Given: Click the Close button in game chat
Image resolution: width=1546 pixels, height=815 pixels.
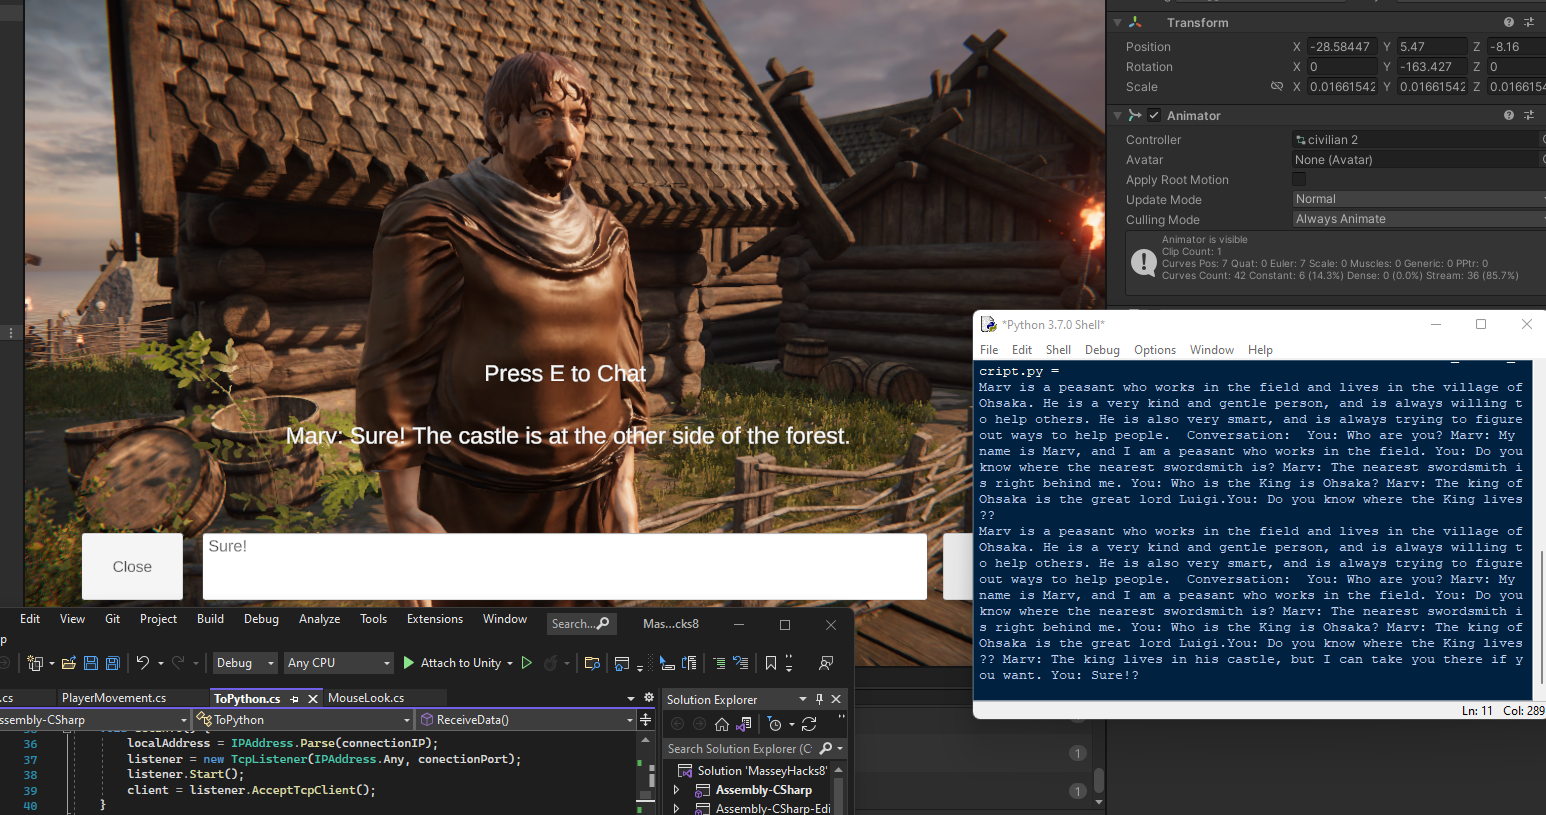Looking at the screenshot, I should coord(132,566).
